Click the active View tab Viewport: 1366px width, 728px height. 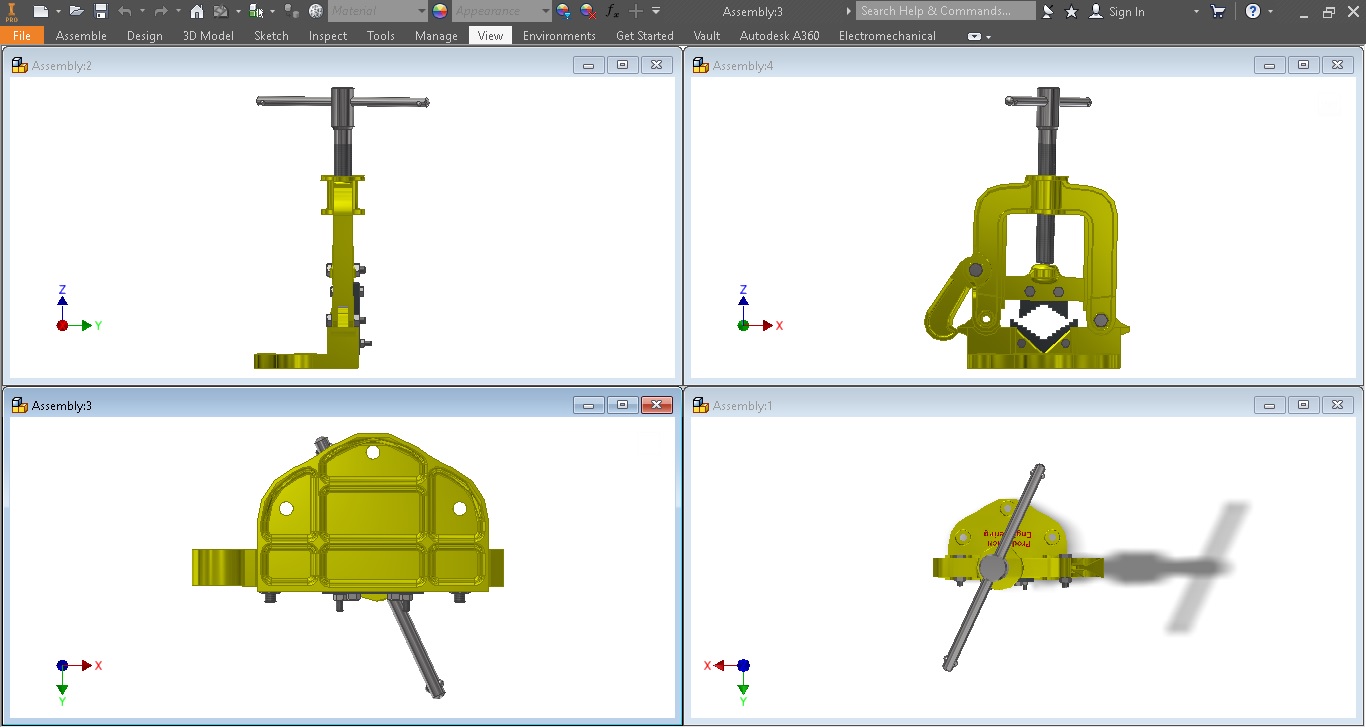pyautogui.click(x=490, y=35)
